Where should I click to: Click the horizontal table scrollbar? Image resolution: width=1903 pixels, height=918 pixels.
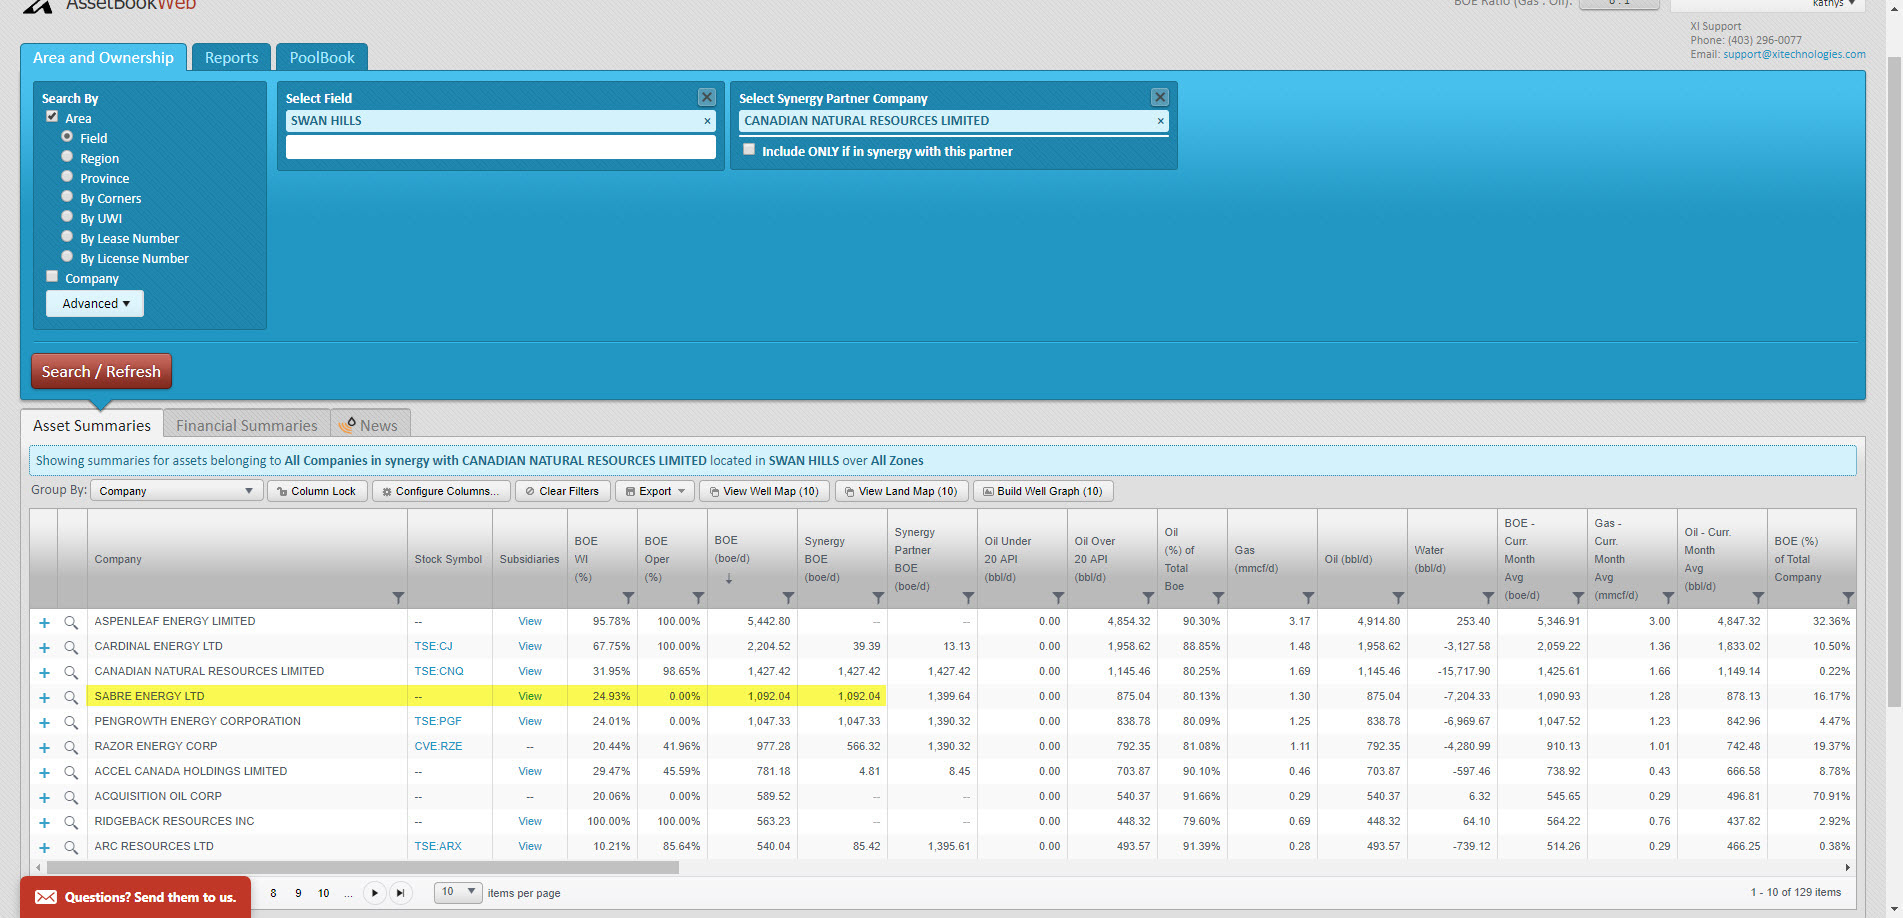tap(362, 867)
